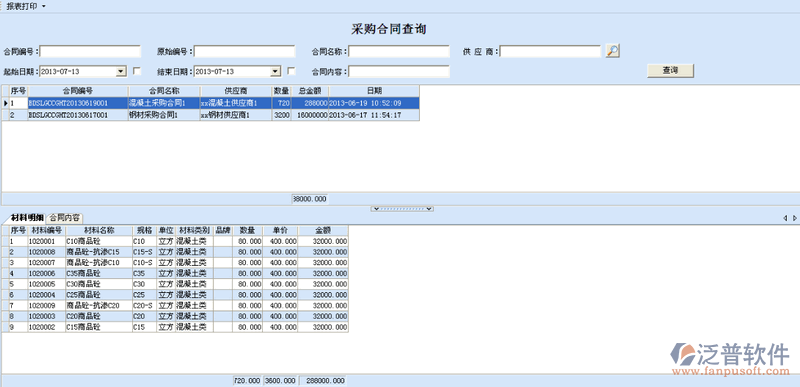This screenshot has width=800, height=387.
Task: Select the C35商品砼 material row
Action: point(175,273)
